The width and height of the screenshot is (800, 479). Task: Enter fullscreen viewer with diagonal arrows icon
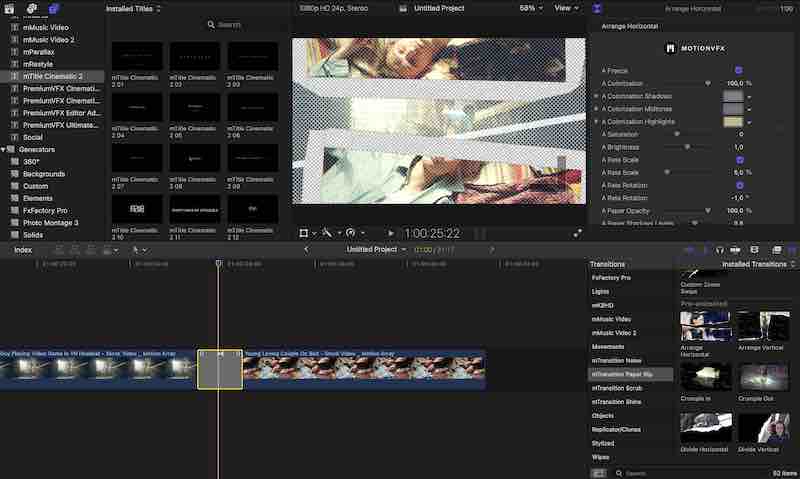[578, 233]
